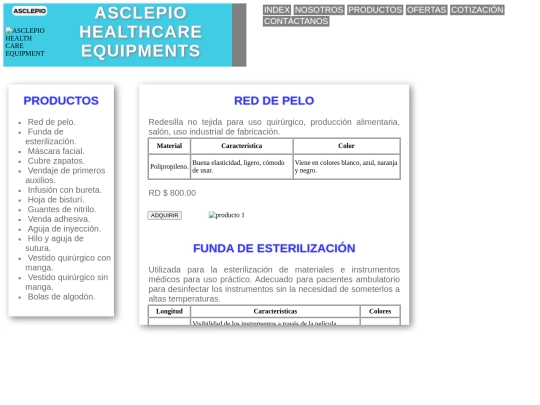Select 'Guantes de nitrilo.' in sidebar
The width and height of the screenshot is (540, 405).
(x=62, y=209)
